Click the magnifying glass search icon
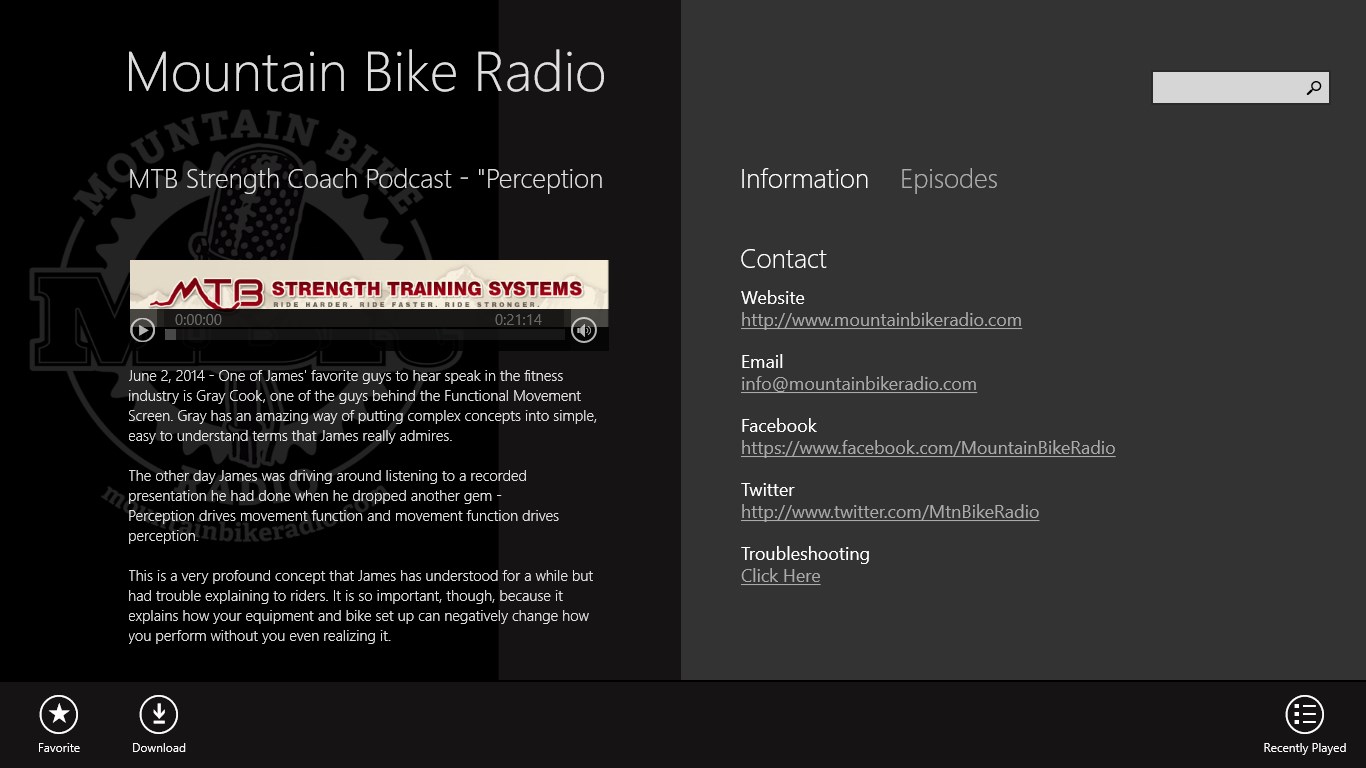 pyautogui.click(x=1314, y=88)
